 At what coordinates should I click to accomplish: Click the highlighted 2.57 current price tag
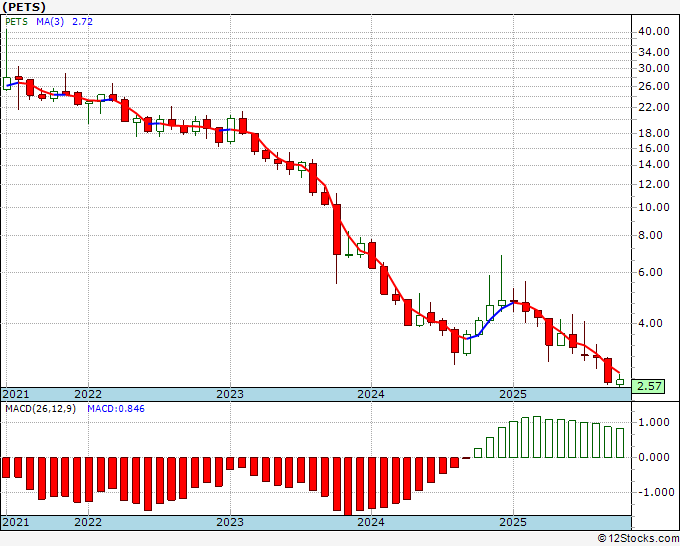click(x=648, y=386)
